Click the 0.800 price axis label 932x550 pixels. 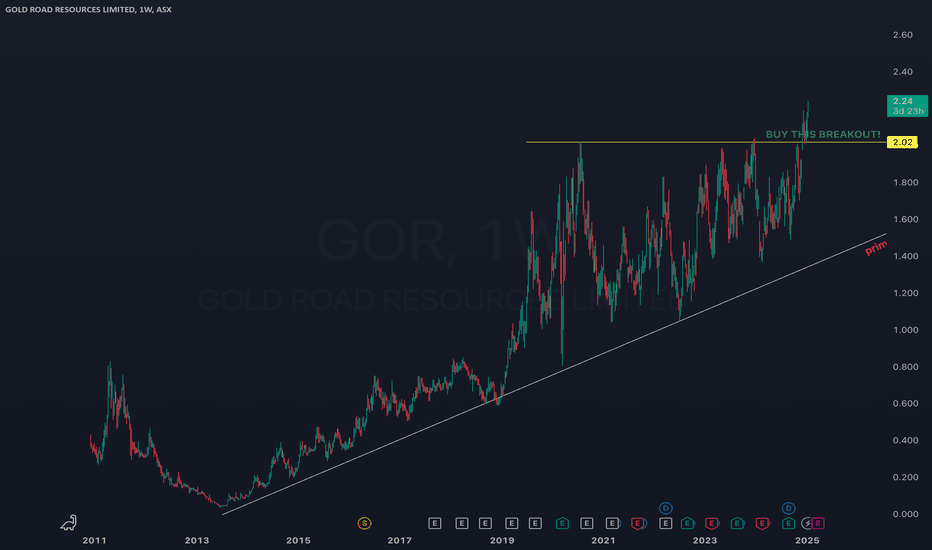(905, 367)
